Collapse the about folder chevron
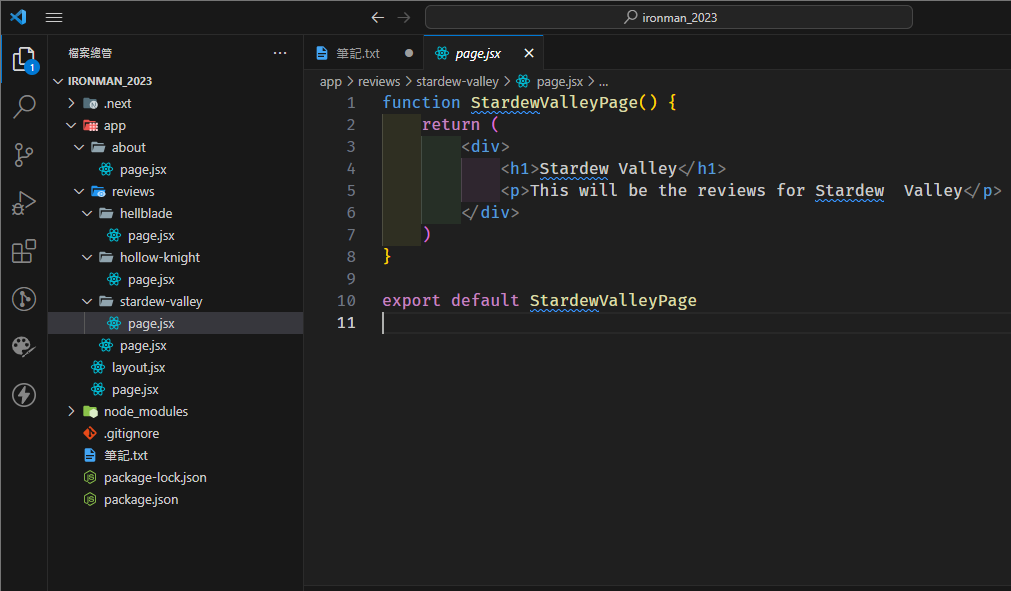Viewport: 1011px width, 591px height. pos(79,147)
